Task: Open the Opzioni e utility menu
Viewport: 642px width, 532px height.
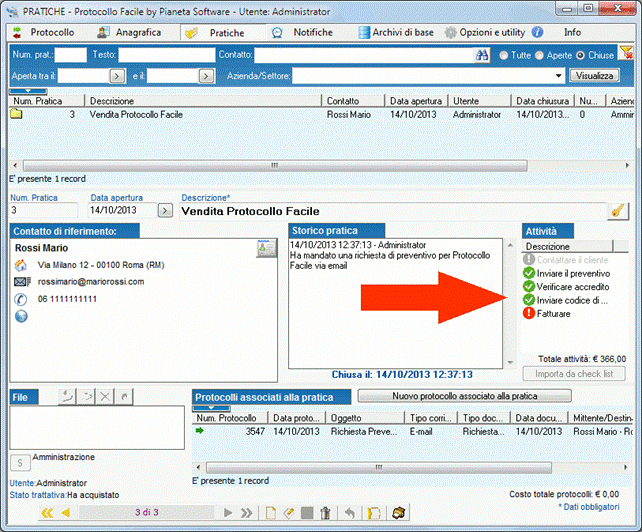Action: (x=485, y=32)
